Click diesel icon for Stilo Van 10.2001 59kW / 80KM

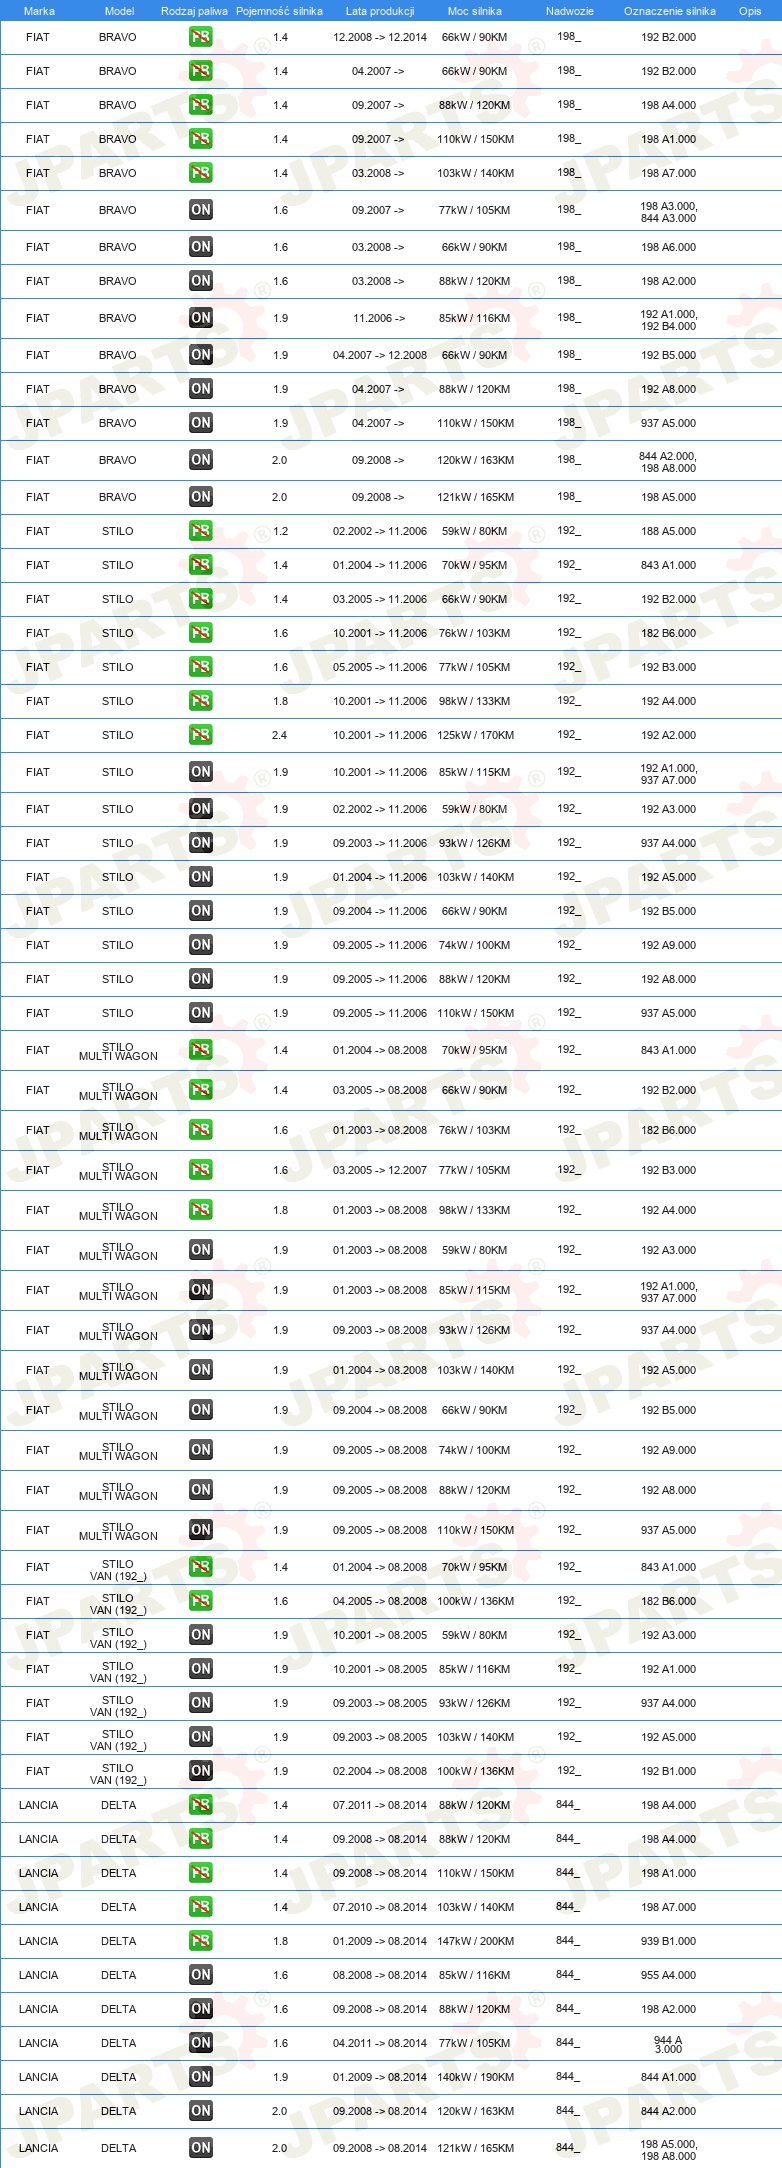click(x=201, y=1635)
